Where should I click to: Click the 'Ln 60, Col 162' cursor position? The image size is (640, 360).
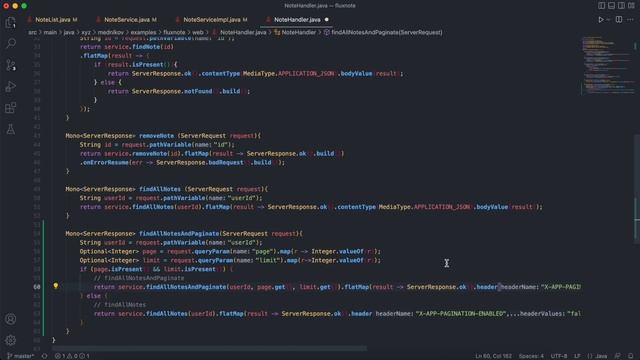point(493,356)
